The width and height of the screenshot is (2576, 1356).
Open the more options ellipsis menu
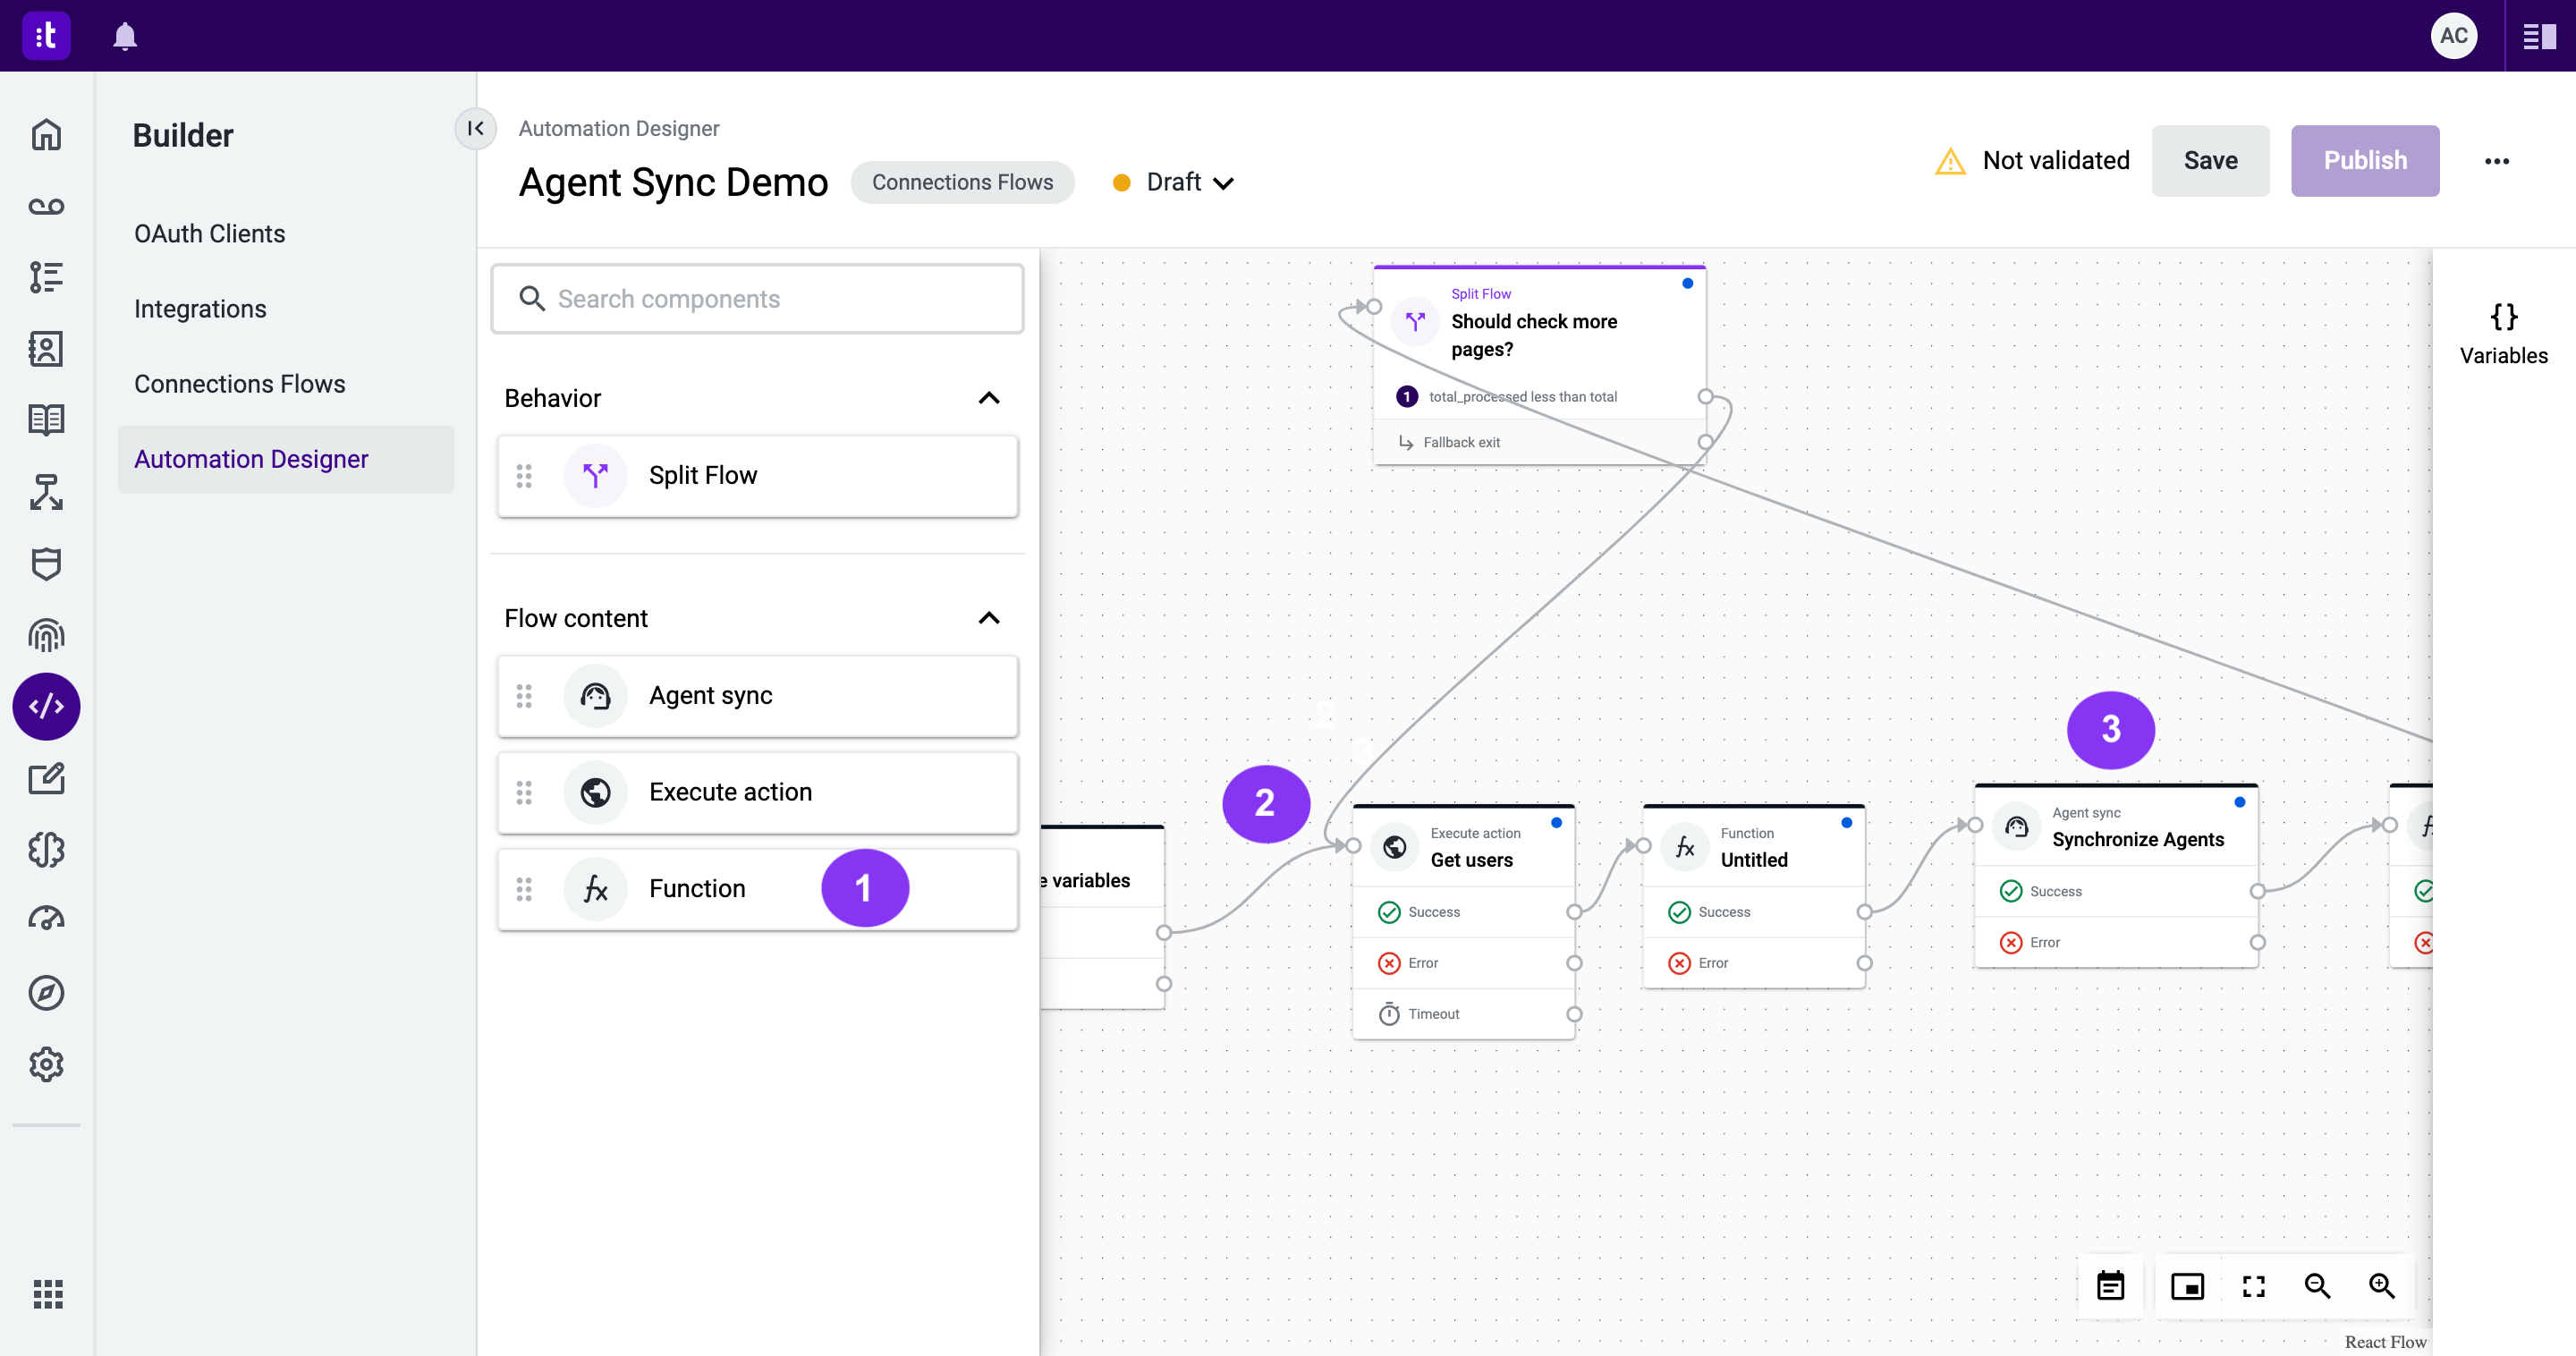click(x=2496, y=161)
